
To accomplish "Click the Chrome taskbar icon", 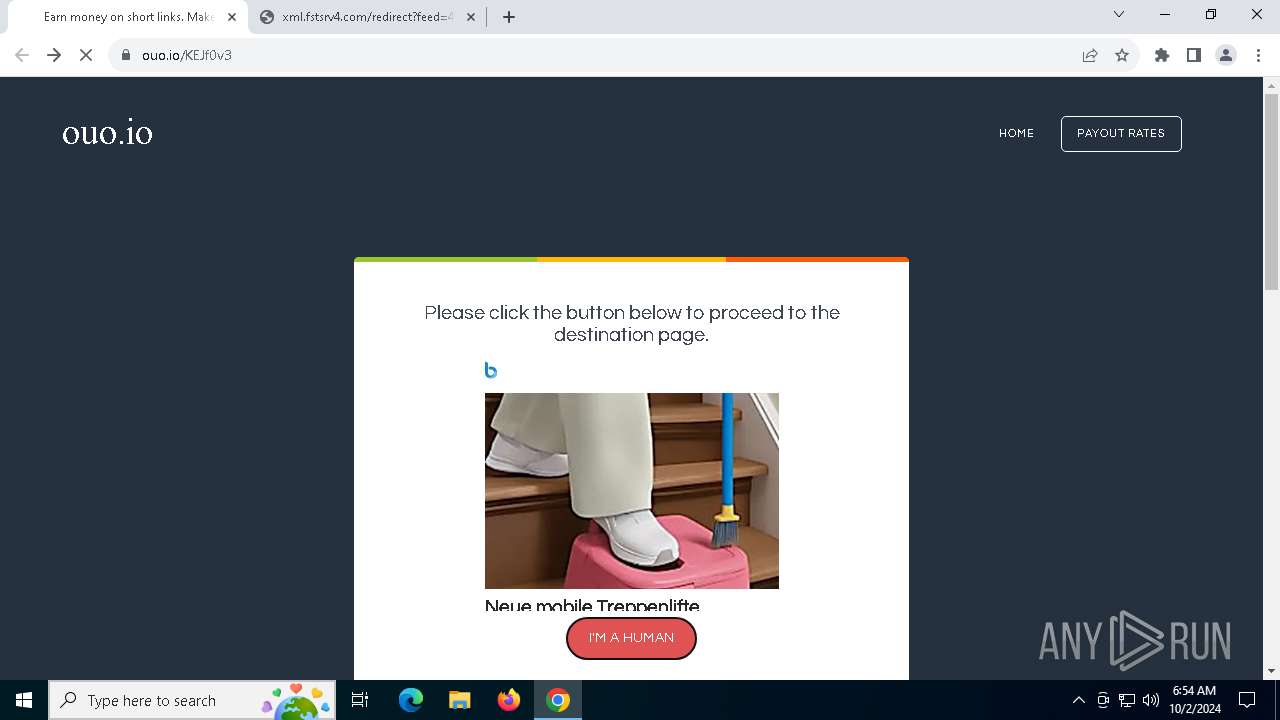I will tap(558, 700).
